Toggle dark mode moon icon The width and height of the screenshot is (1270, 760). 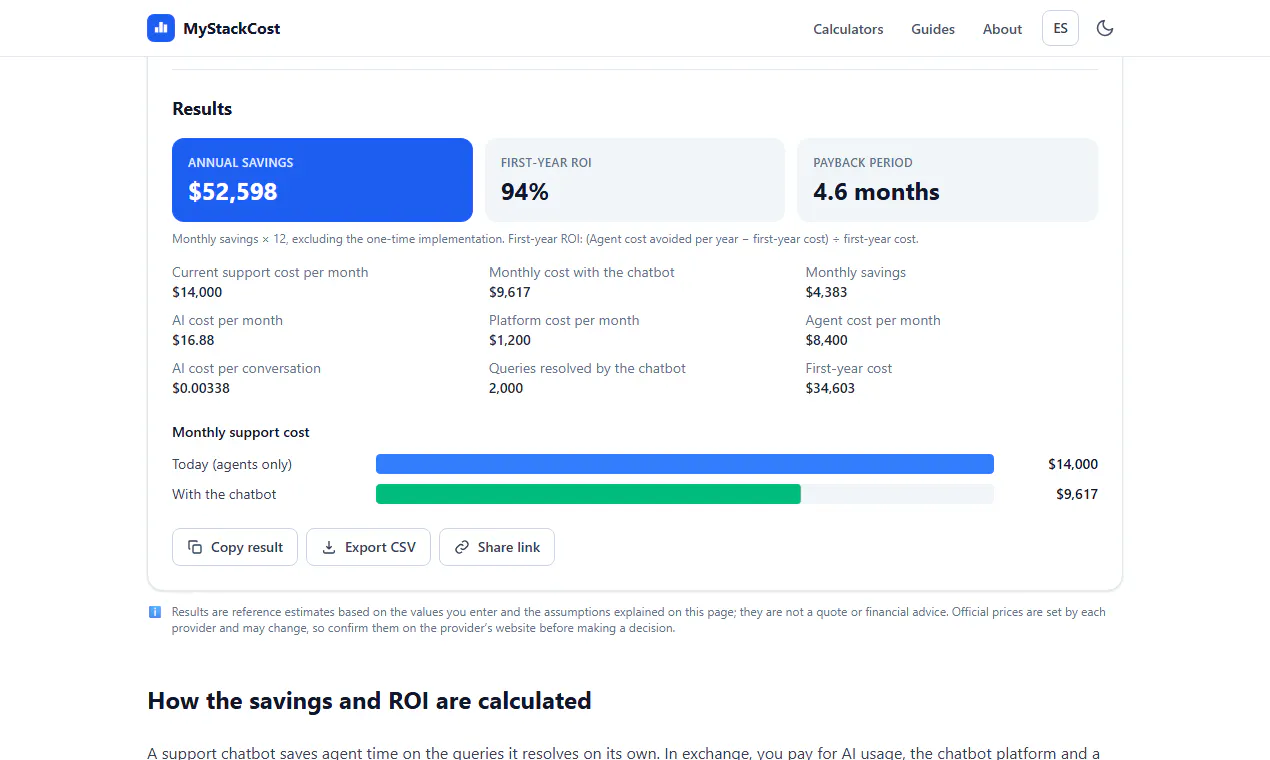(1105, 28)
